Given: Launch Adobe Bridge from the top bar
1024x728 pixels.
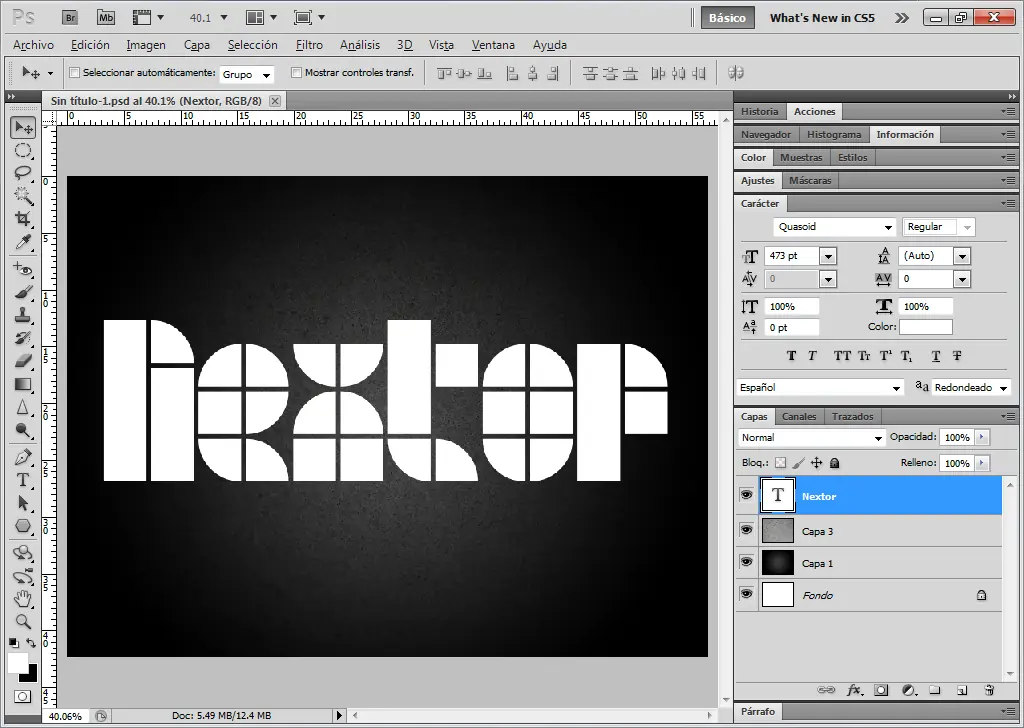Looking at the screenshot, I should click(x=69, y=17).
